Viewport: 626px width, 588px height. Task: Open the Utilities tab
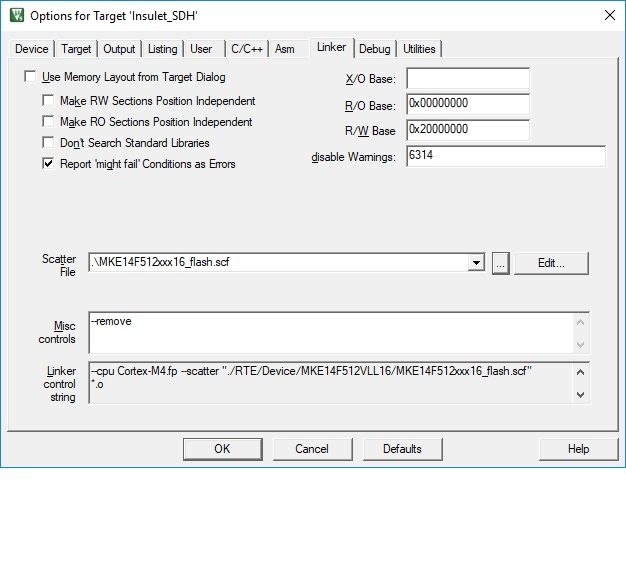(x=419, y=49)
